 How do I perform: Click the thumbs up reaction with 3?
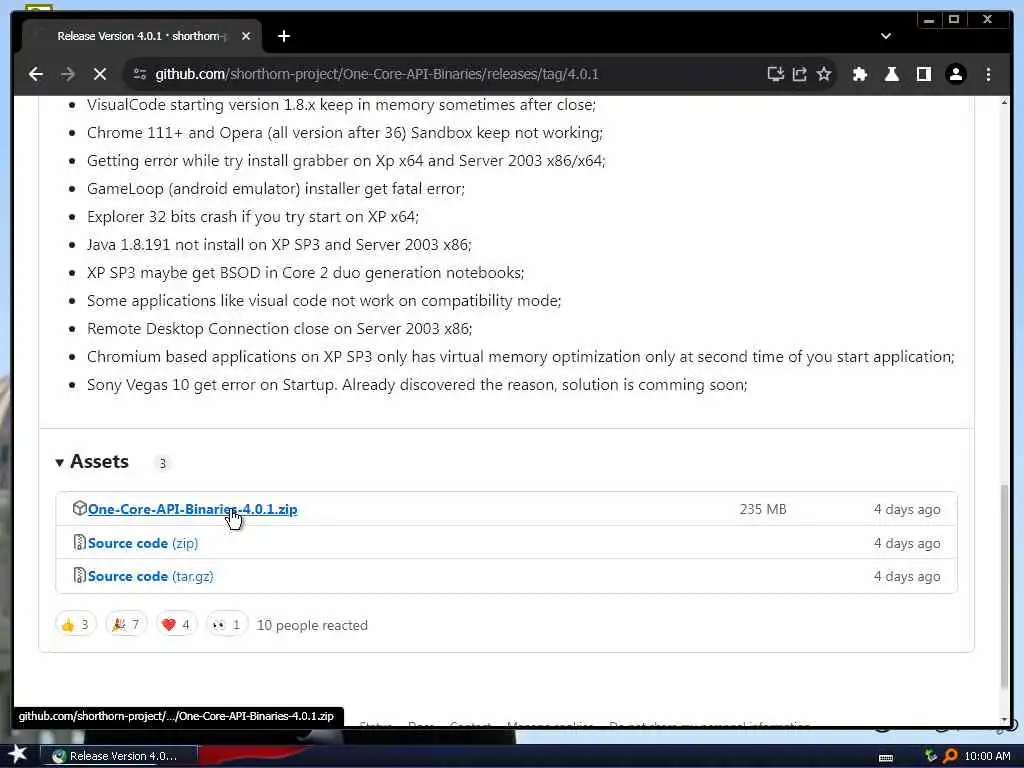pyautogui.click(x=76, y=625)
